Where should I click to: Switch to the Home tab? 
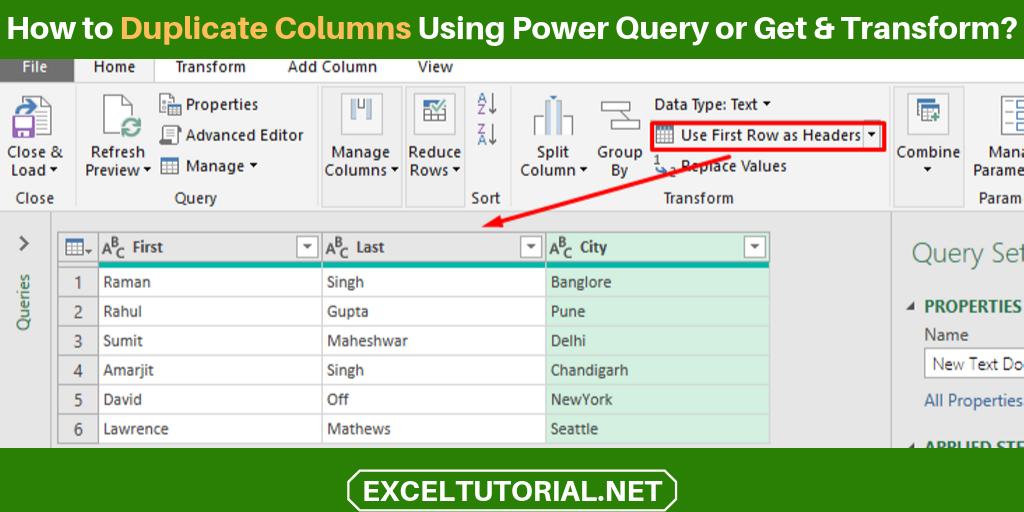[x=114, y=67]
